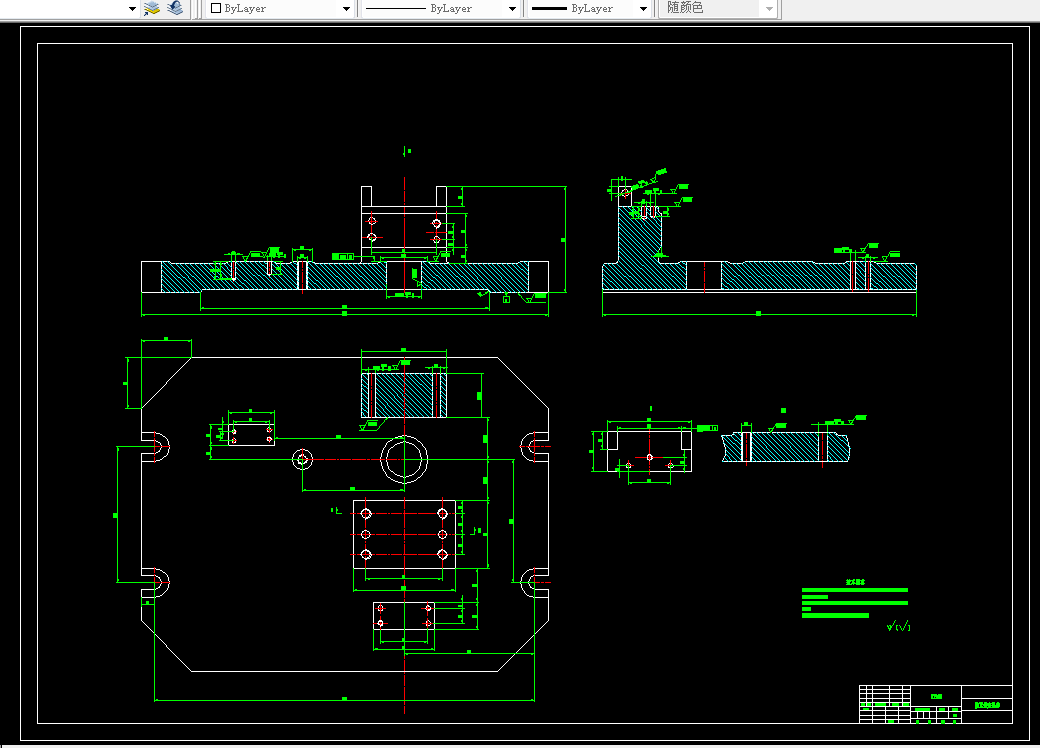Click the title block in the corner
This screenshot has width=1040, height=748.
[936, 704]
